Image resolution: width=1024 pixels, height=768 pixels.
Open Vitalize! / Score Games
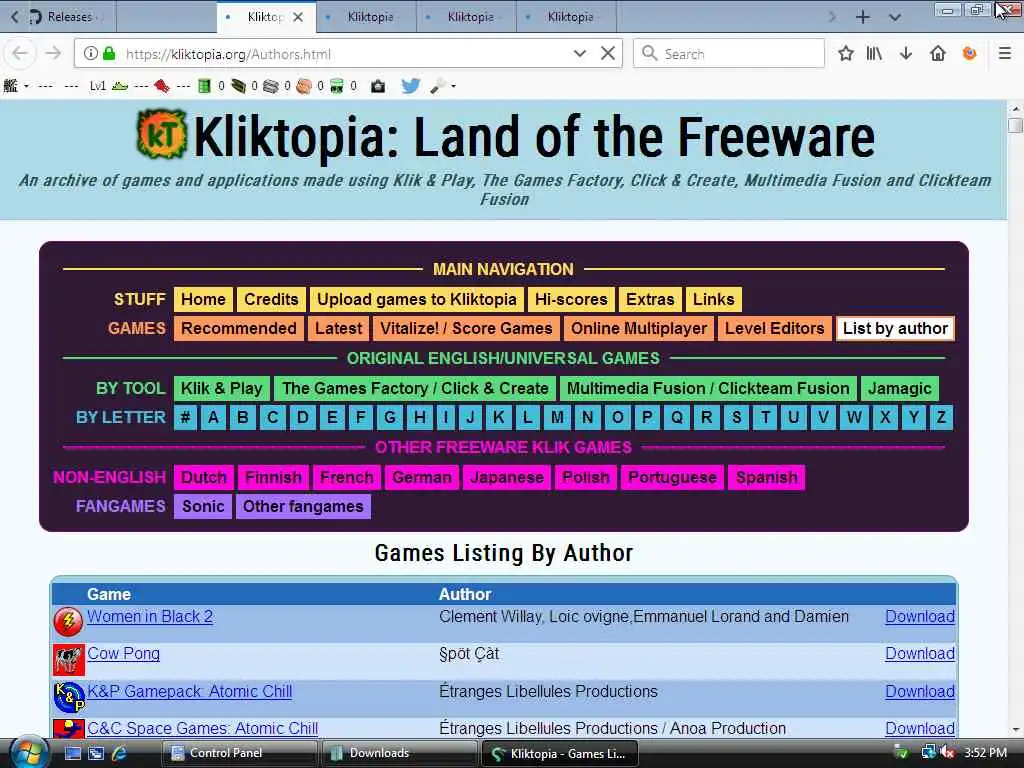pyautogui.click(x=466, y=328)
